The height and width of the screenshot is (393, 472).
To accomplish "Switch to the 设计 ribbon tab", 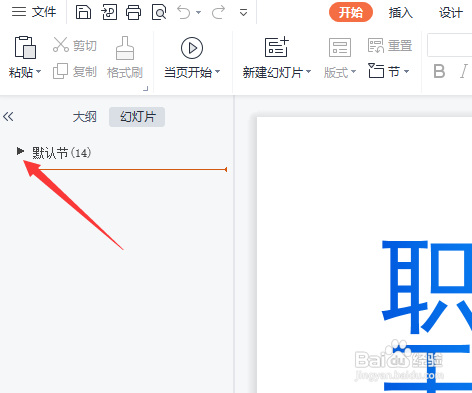I will click(x=451, y=13).
